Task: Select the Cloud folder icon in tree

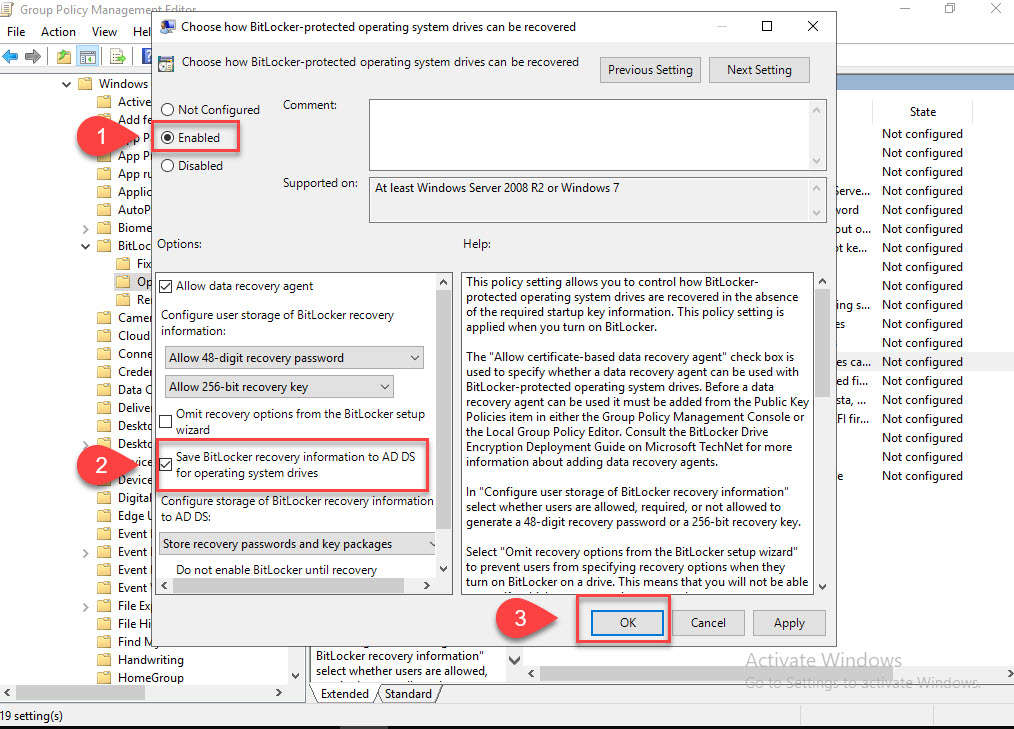Action: tap(104, 336)
